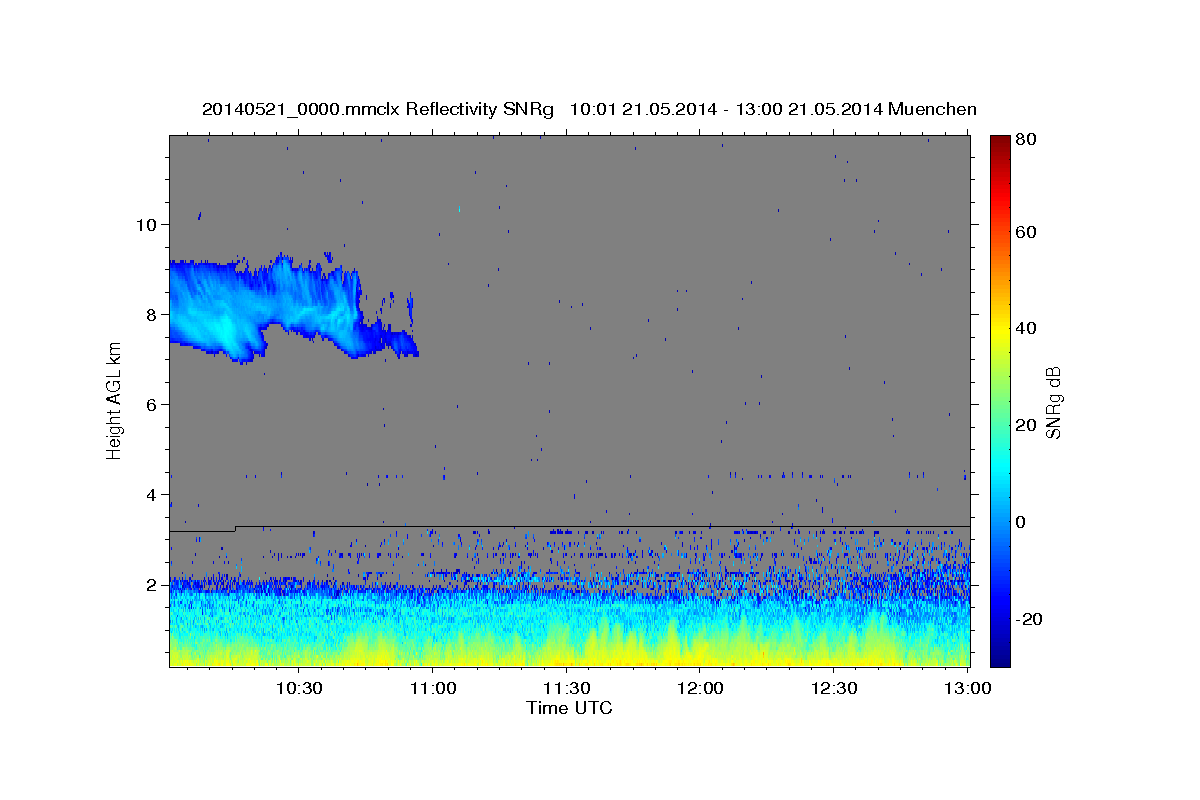Click the 12:00 time tick label

pyautogui.click(x=701, y=688)
